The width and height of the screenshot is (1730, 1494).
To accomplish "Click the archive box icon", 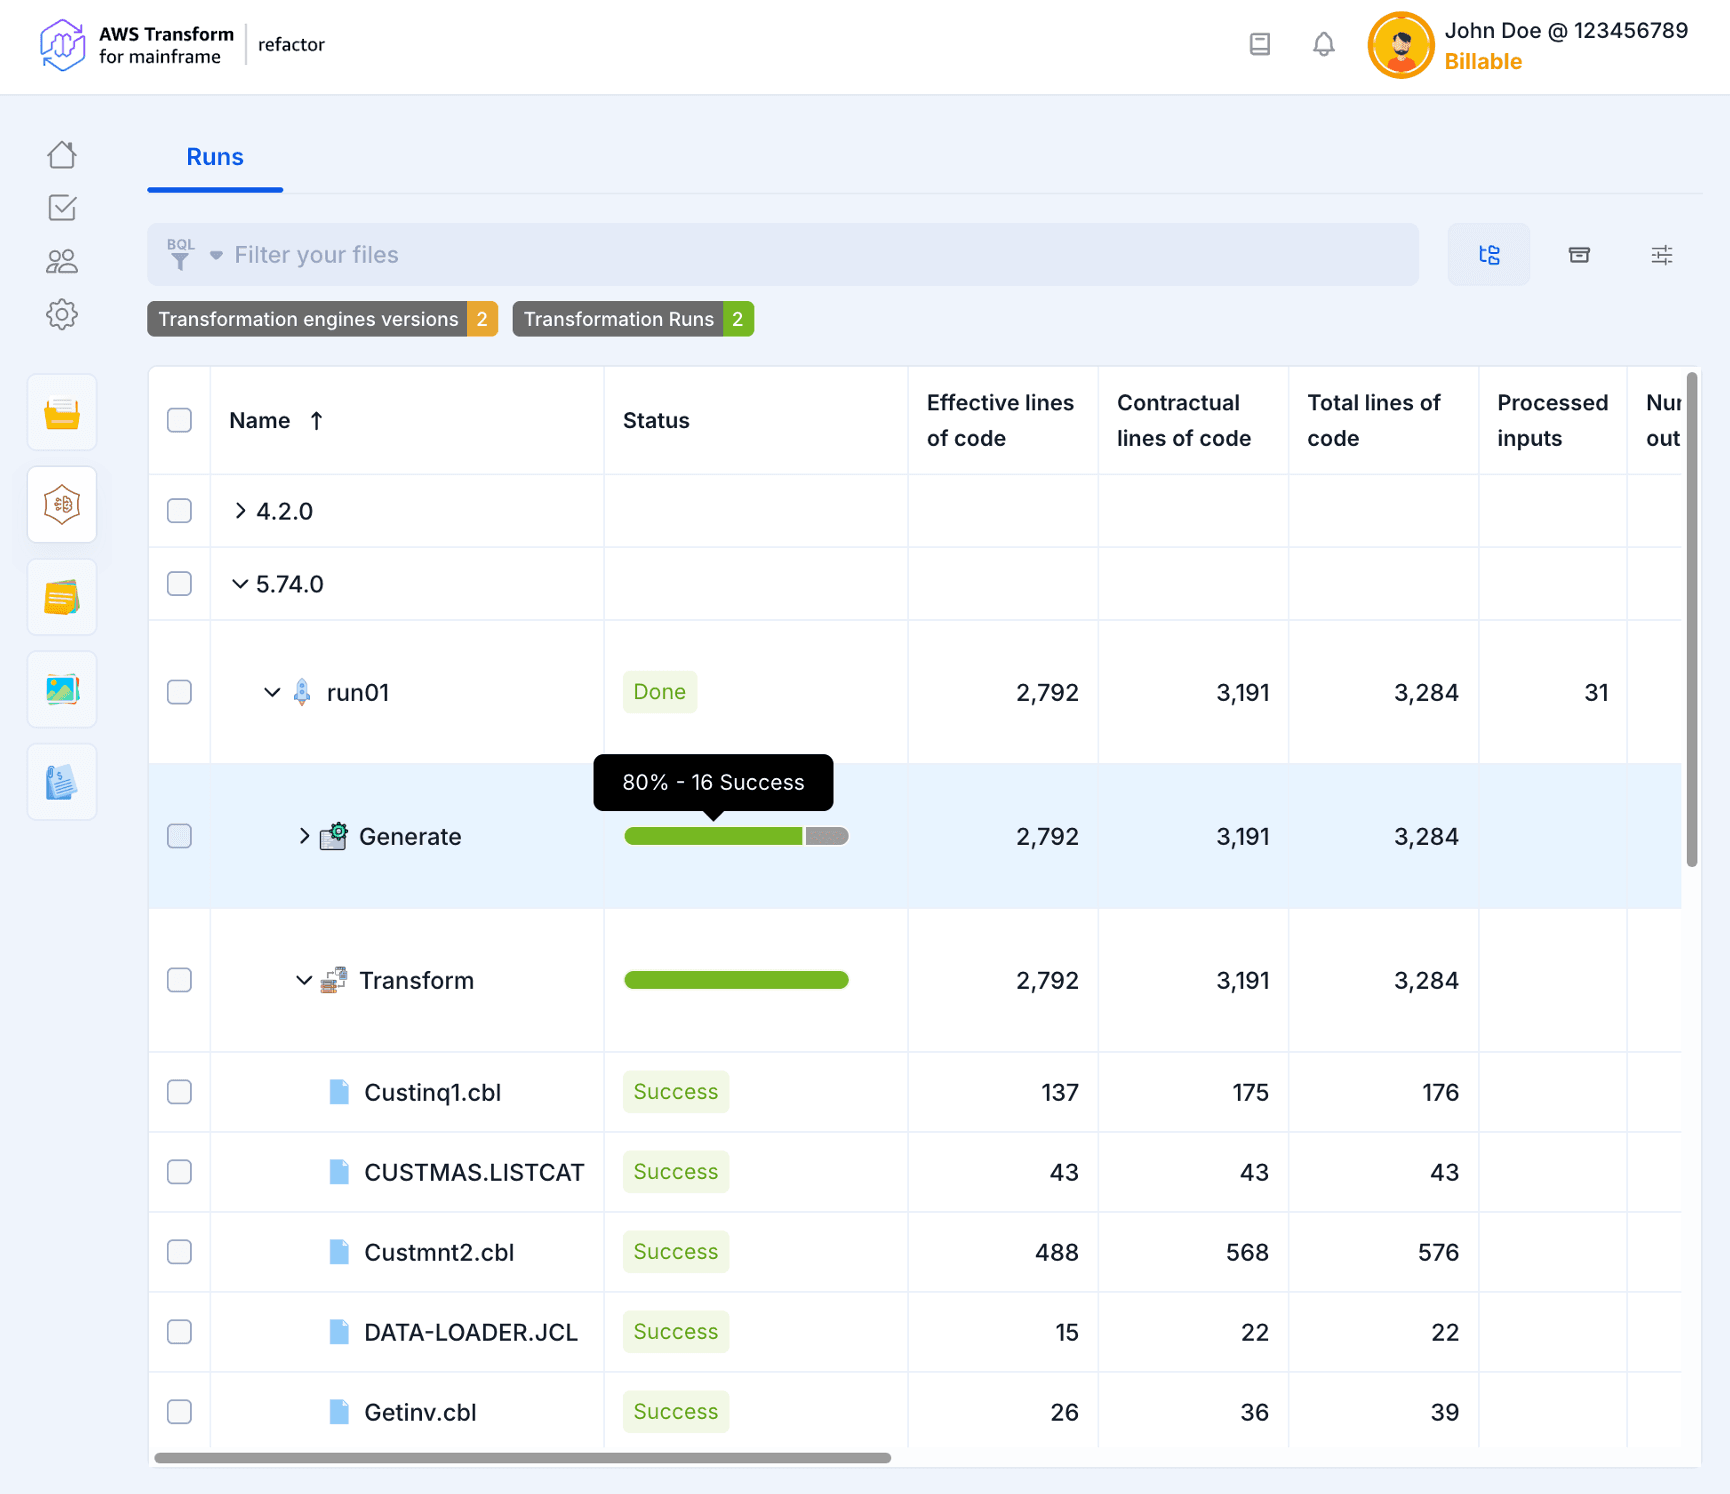I will [1579, 255].
